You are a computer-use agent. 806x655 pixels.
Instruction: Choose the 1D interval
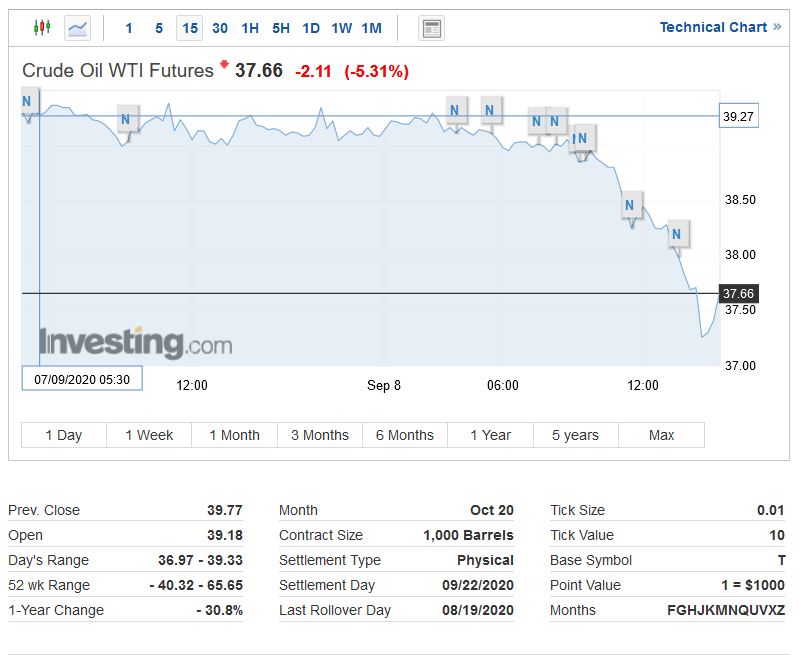pos(311,28)
